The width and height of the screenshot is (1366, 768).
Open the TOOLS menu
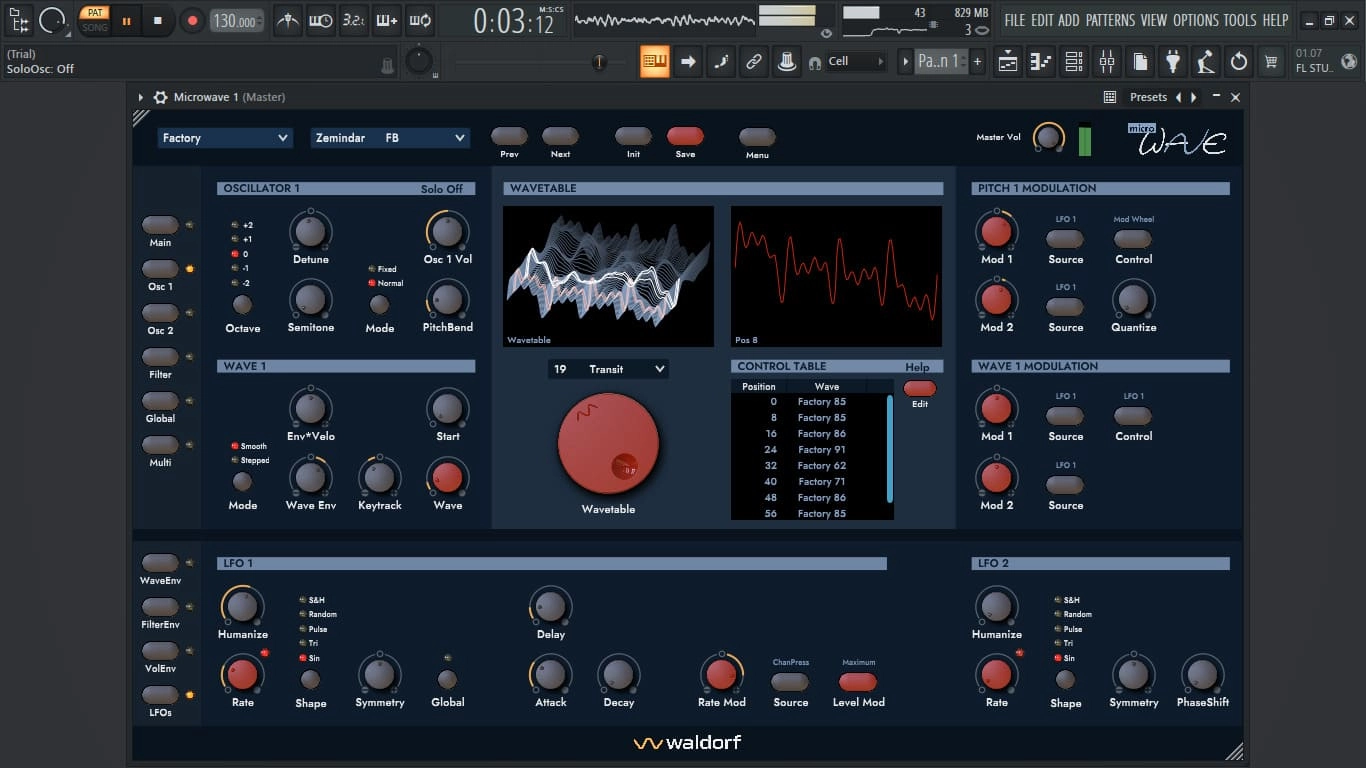[x=1240, y=20]
